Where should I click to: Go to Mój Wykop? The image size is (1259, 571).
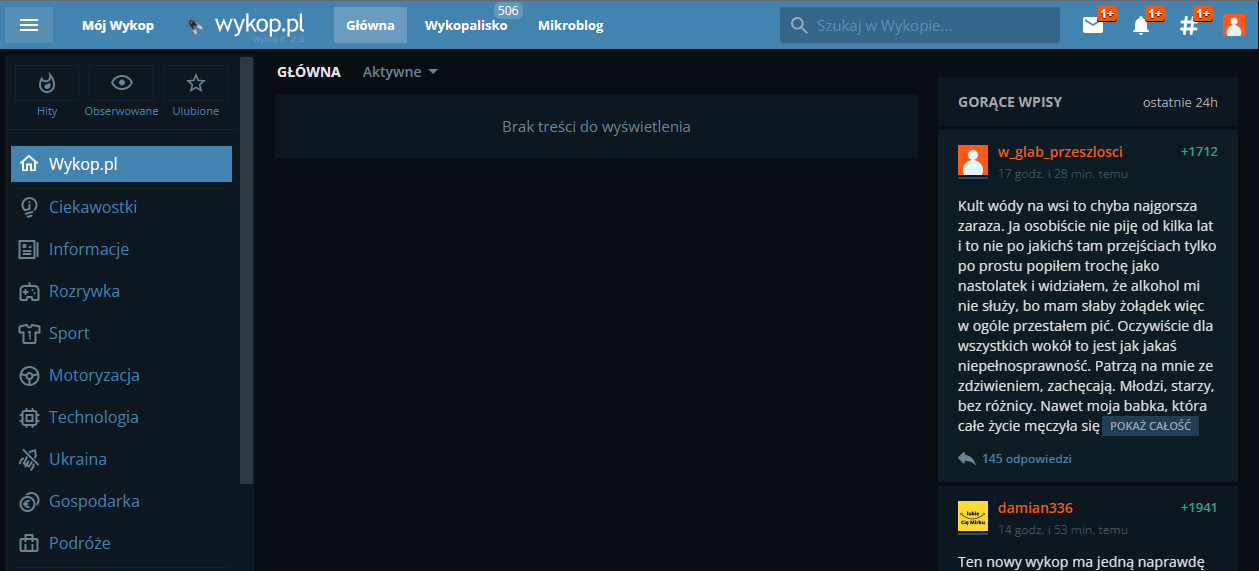click(118, 25)
